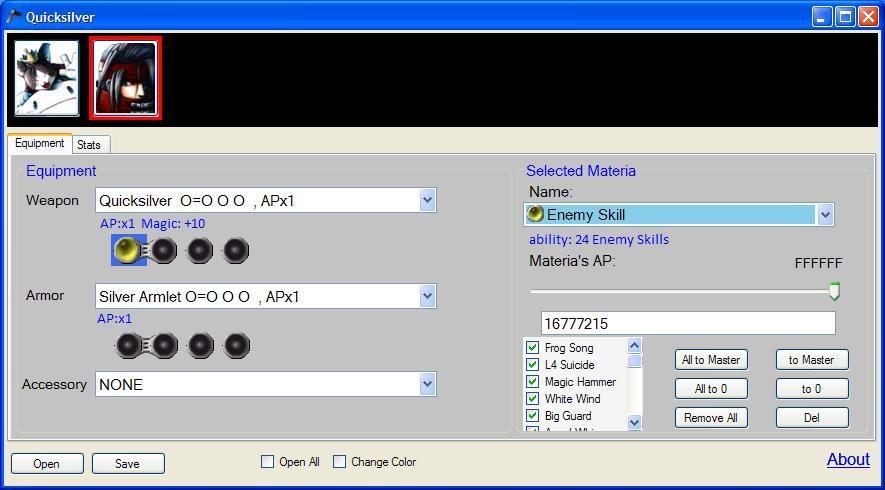
Task: Select the third armor materia slot
Action: 200,345
